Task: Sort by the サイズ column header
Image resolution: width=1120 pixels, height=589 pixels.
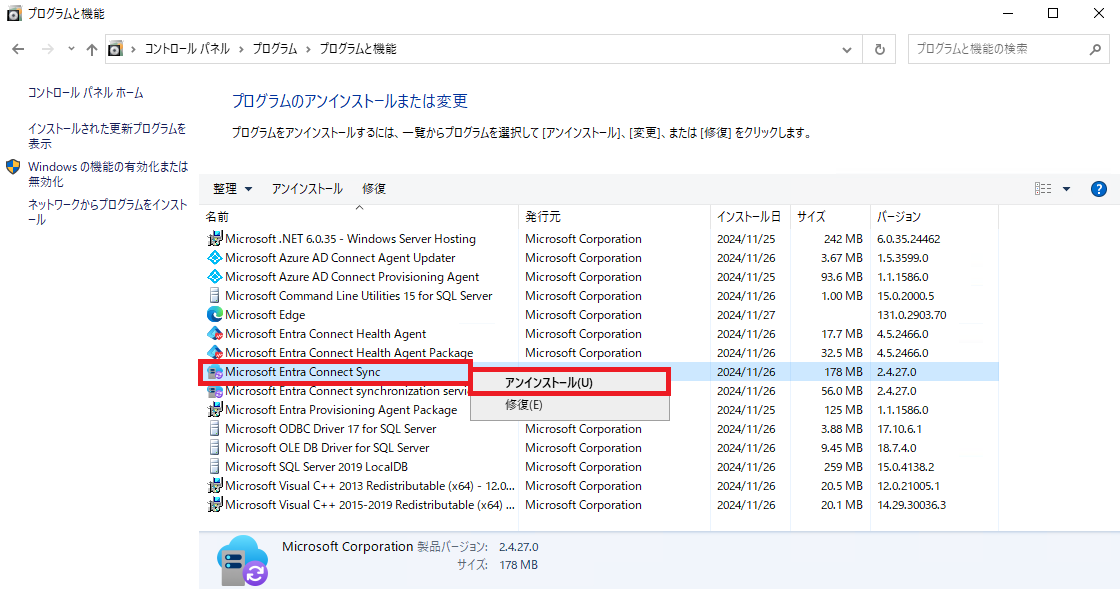Action: (x=830, y=216)
